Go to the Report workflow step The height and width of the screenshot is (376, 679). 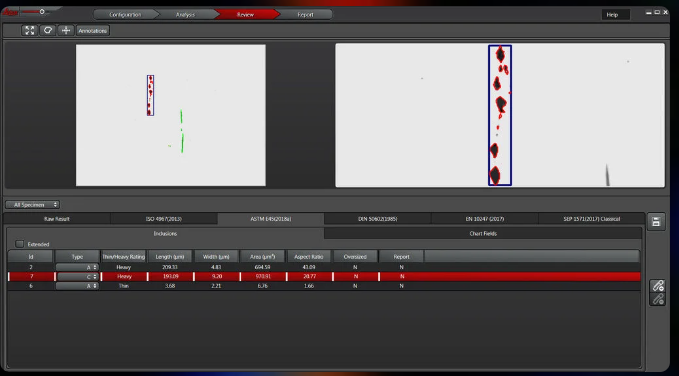305,14
